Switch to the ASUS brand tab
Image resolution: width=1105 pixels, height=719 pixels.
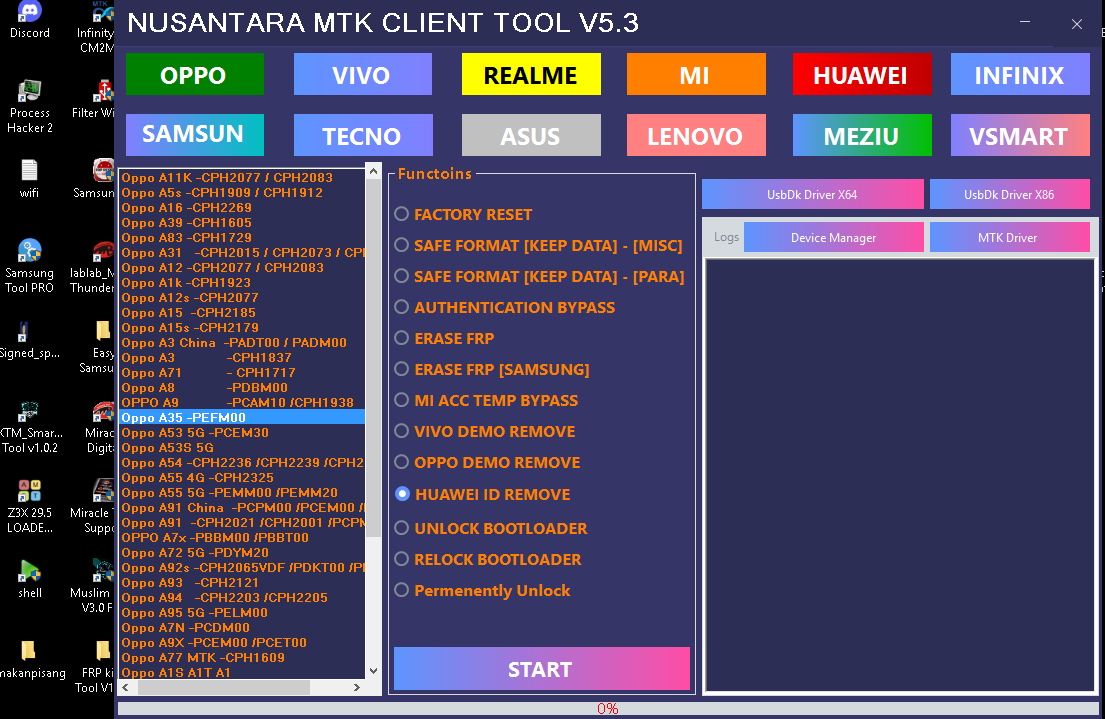coord(531,135)
